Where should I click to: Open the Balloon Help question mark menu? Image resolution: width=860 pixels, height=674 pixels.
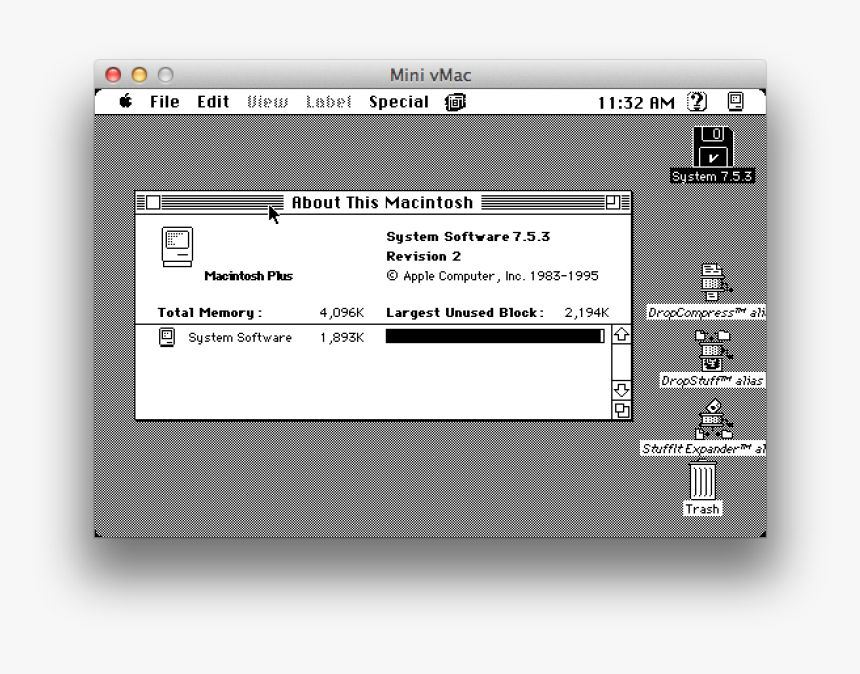pyautogui.click(x=697, y=101)
